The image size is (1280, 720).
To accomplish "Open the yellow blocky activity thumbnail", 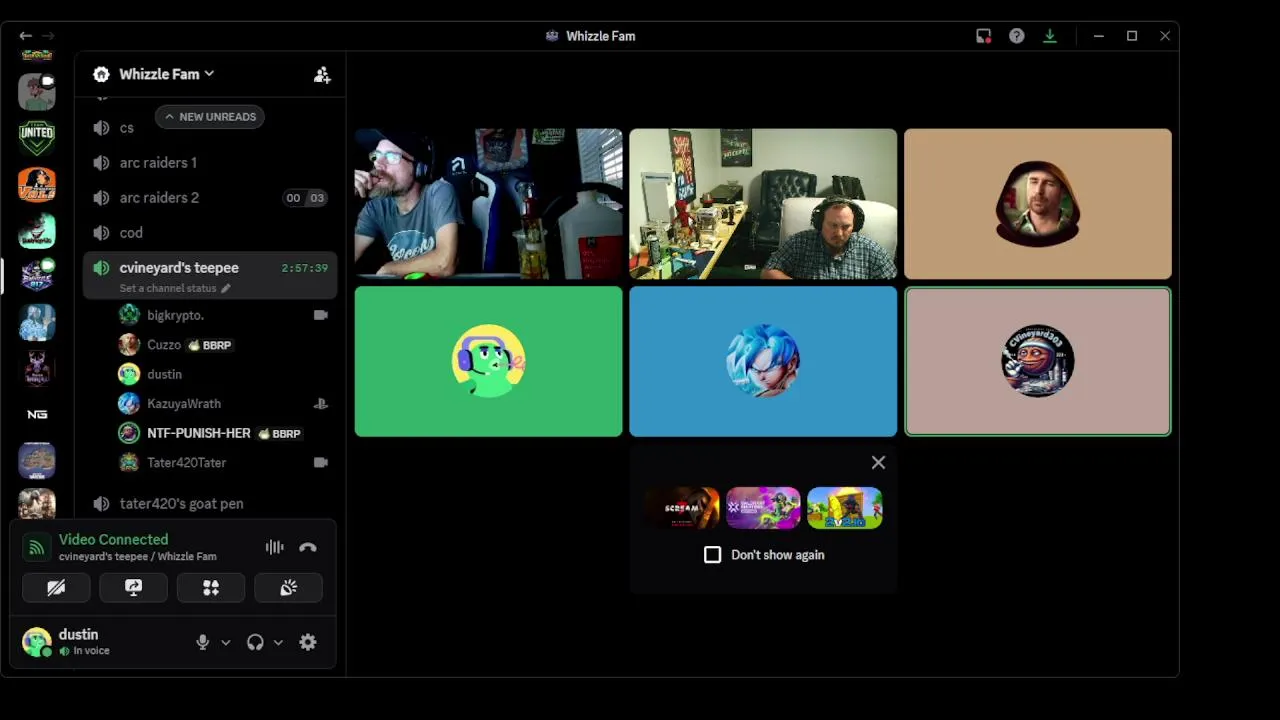I will 845,508.
